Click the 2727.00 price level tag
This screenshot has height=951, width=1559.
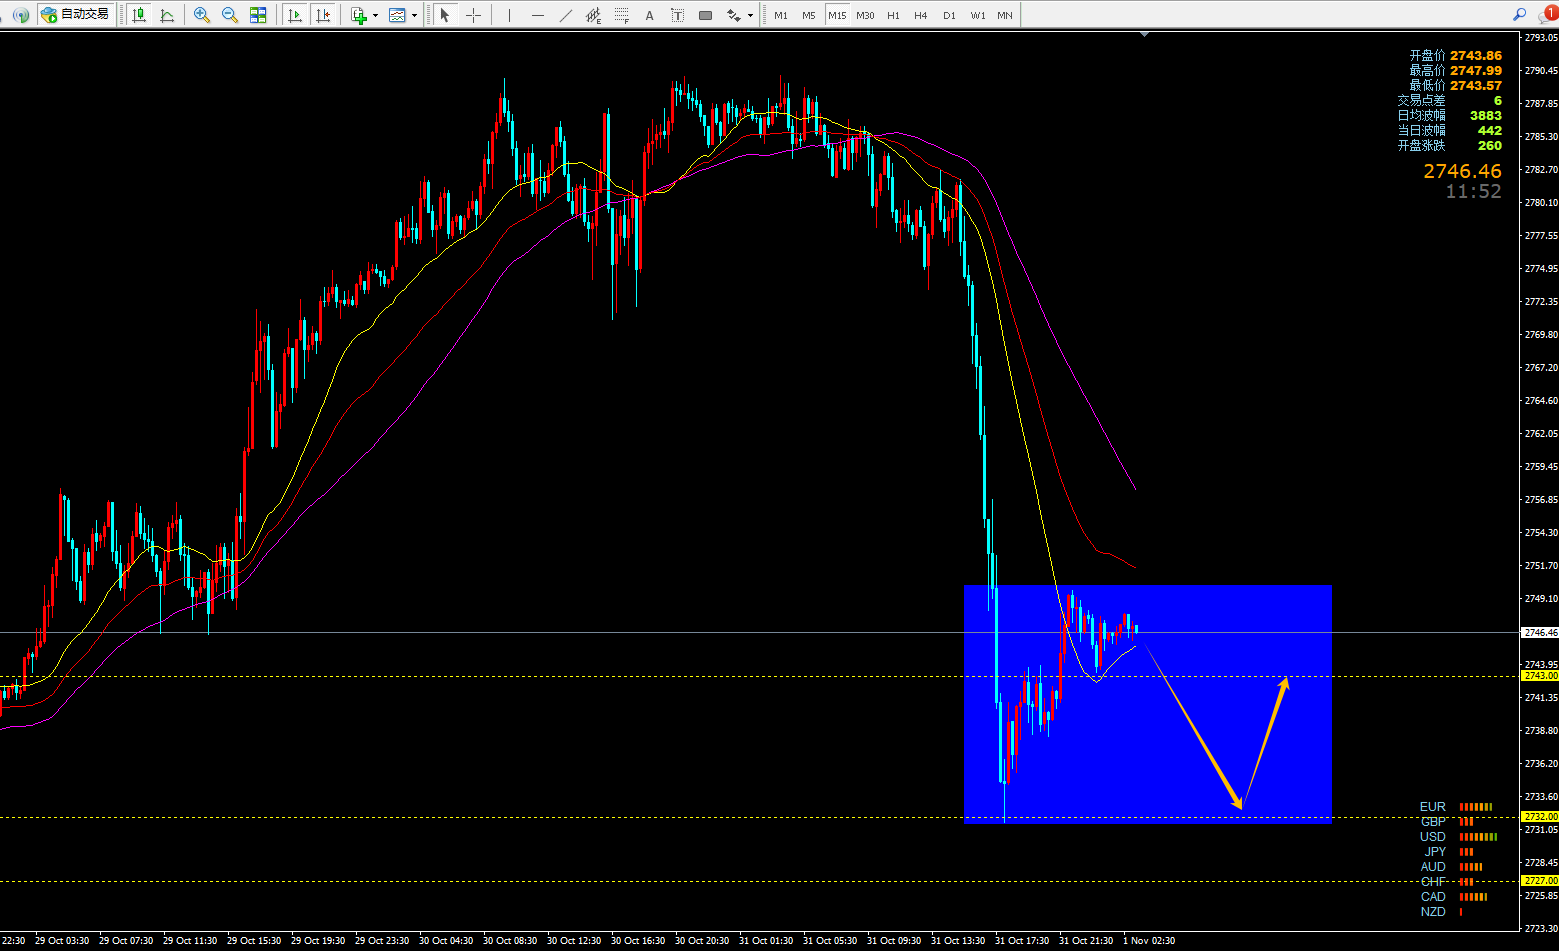click(x=1540, y=881)
